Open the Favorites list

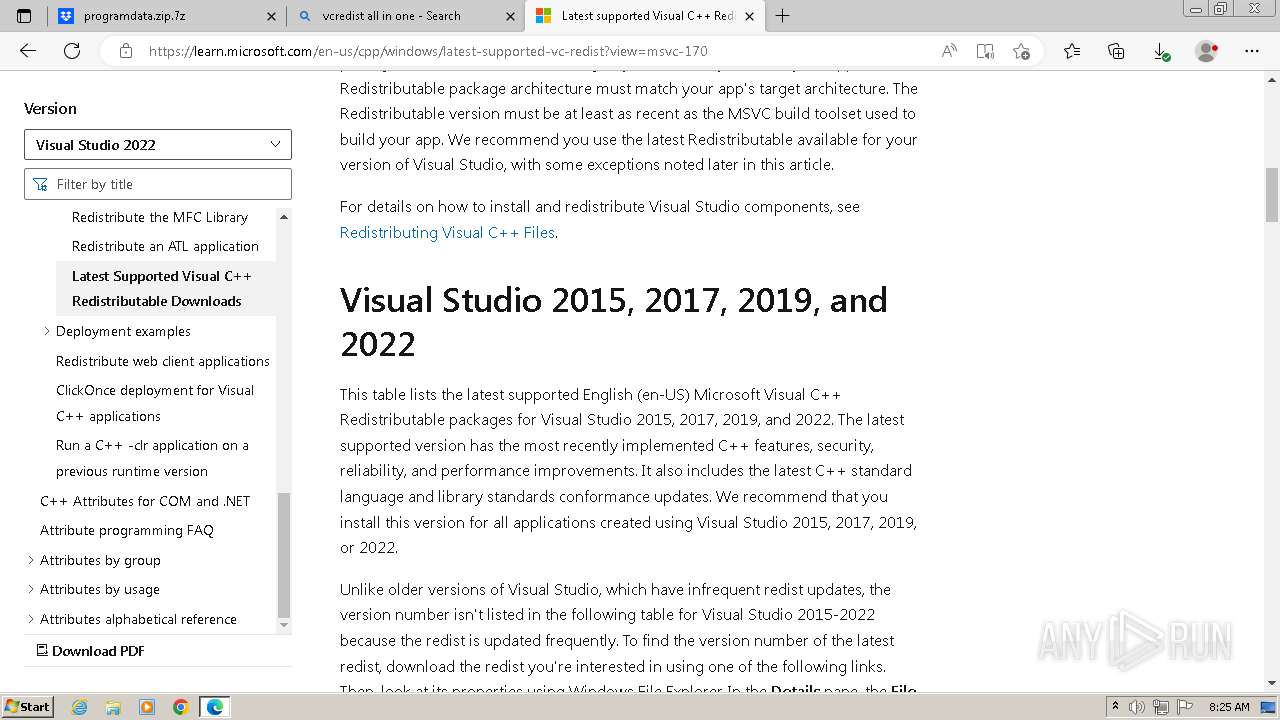tap(1072, 51)
